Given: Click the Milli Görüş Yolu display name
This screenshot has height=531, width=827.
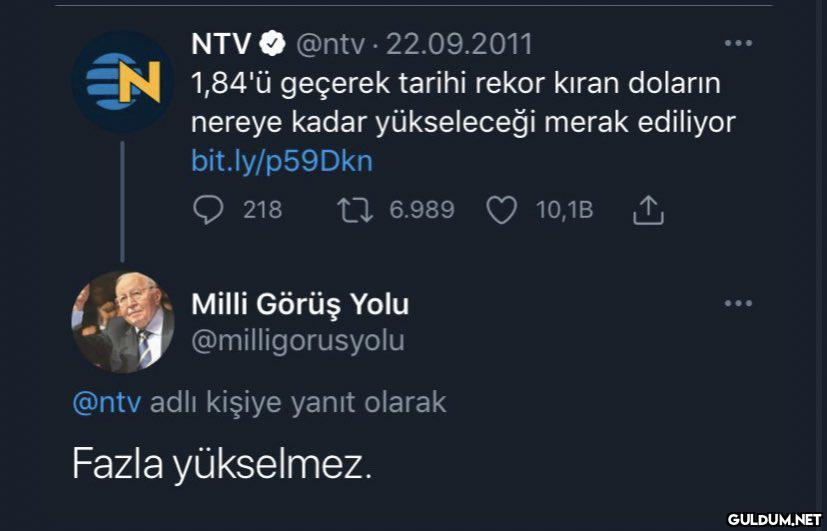Looking at the screenshot, I should click(x=299, y=304).
